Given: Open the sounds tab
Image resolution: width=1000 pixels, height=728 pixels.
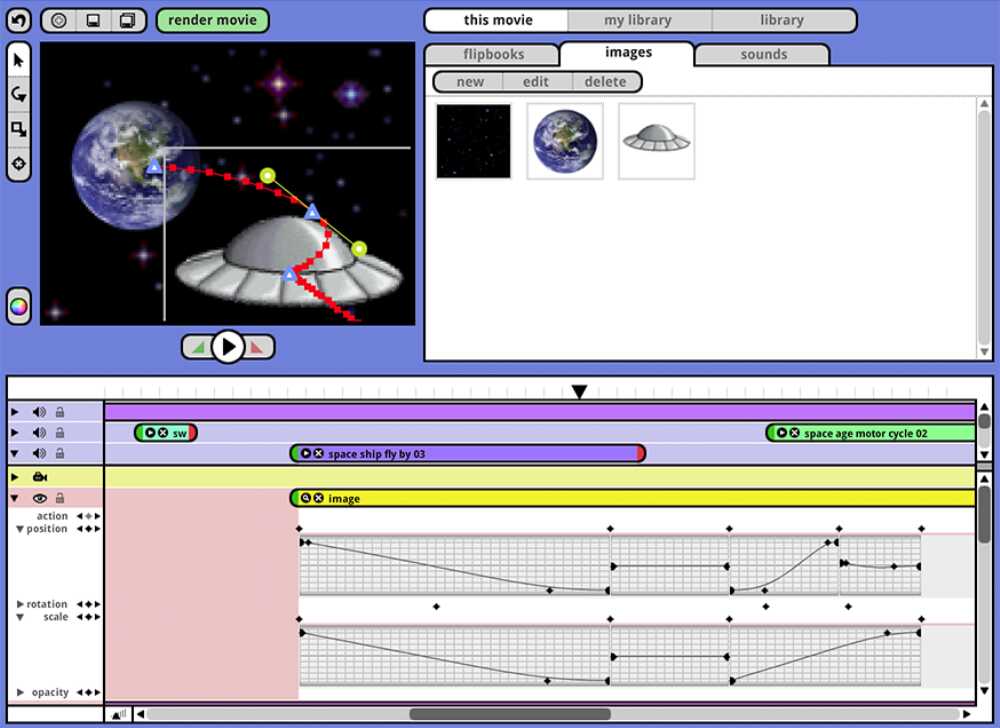Looking at the screenshot, I should click(x=763, y=55).
